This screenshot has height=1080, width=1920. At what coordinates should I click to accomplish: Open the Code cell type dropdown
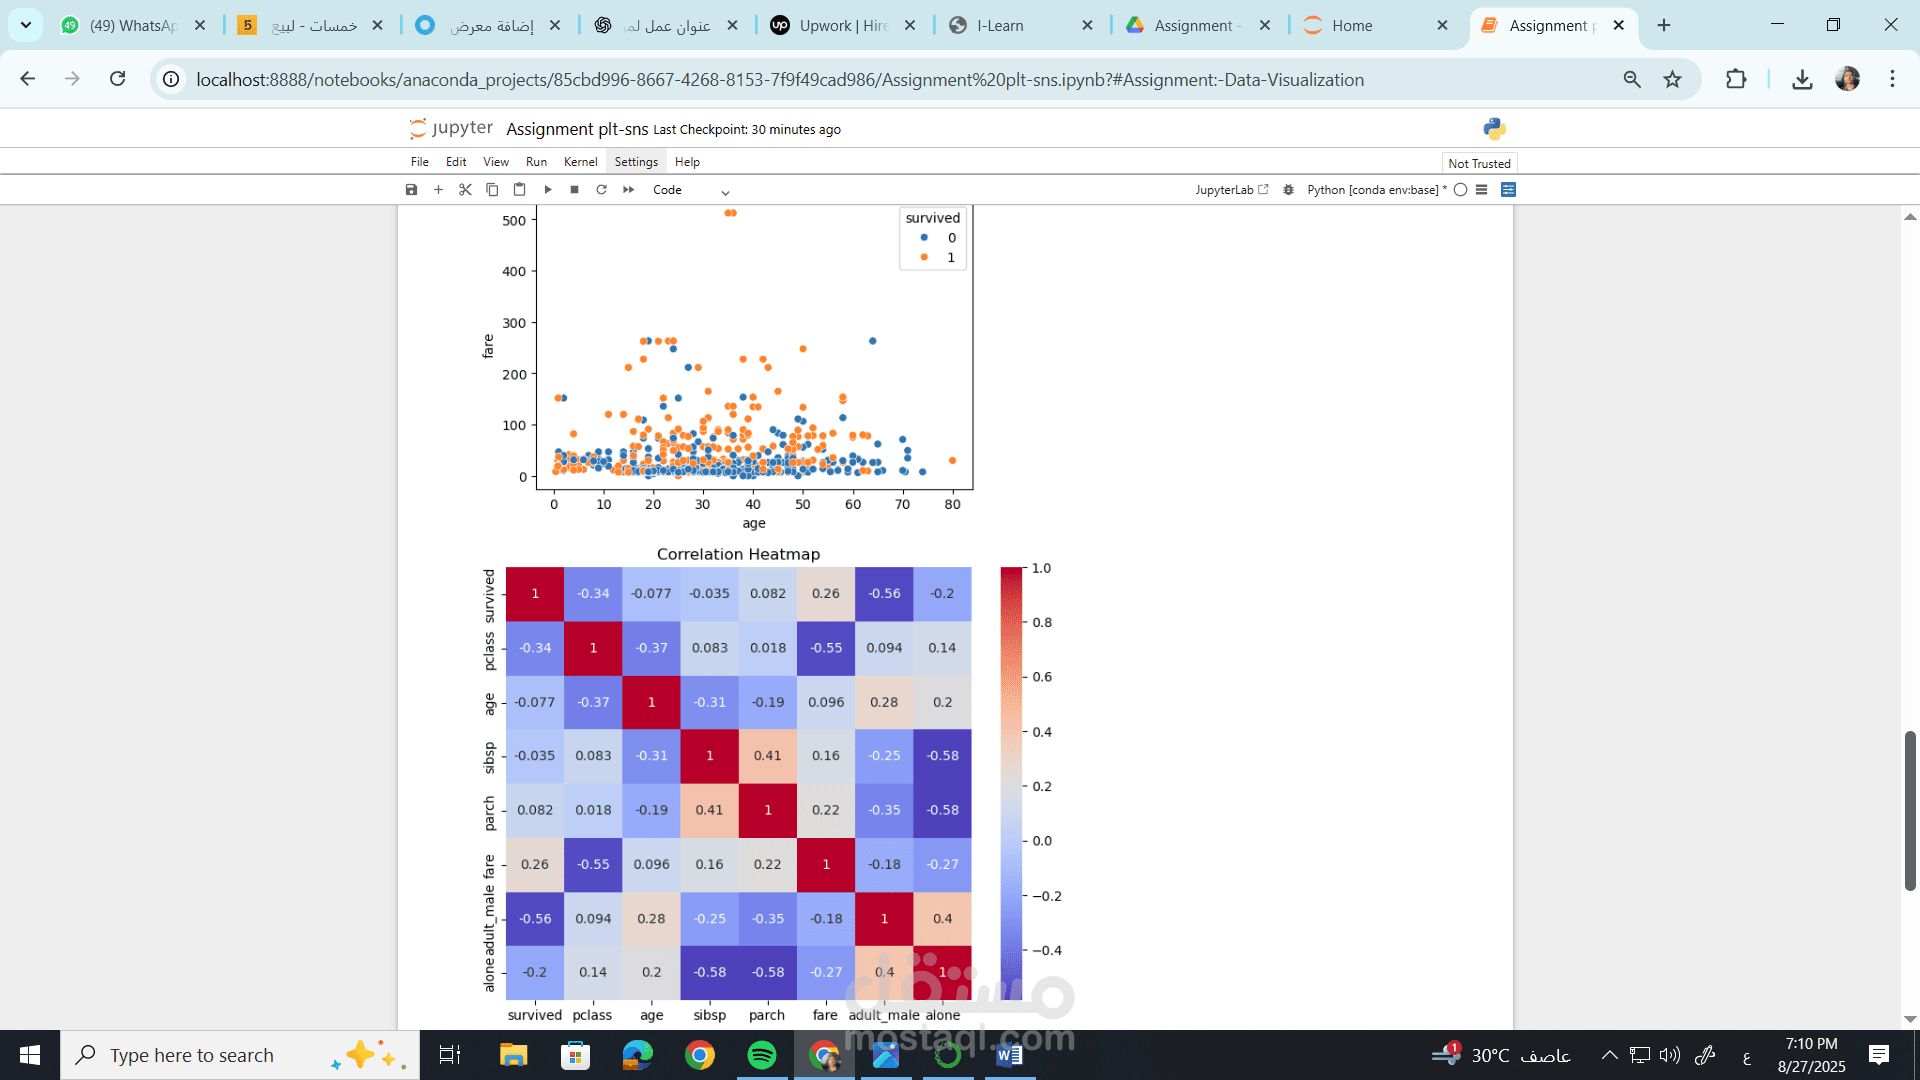[x=691, y=190]
